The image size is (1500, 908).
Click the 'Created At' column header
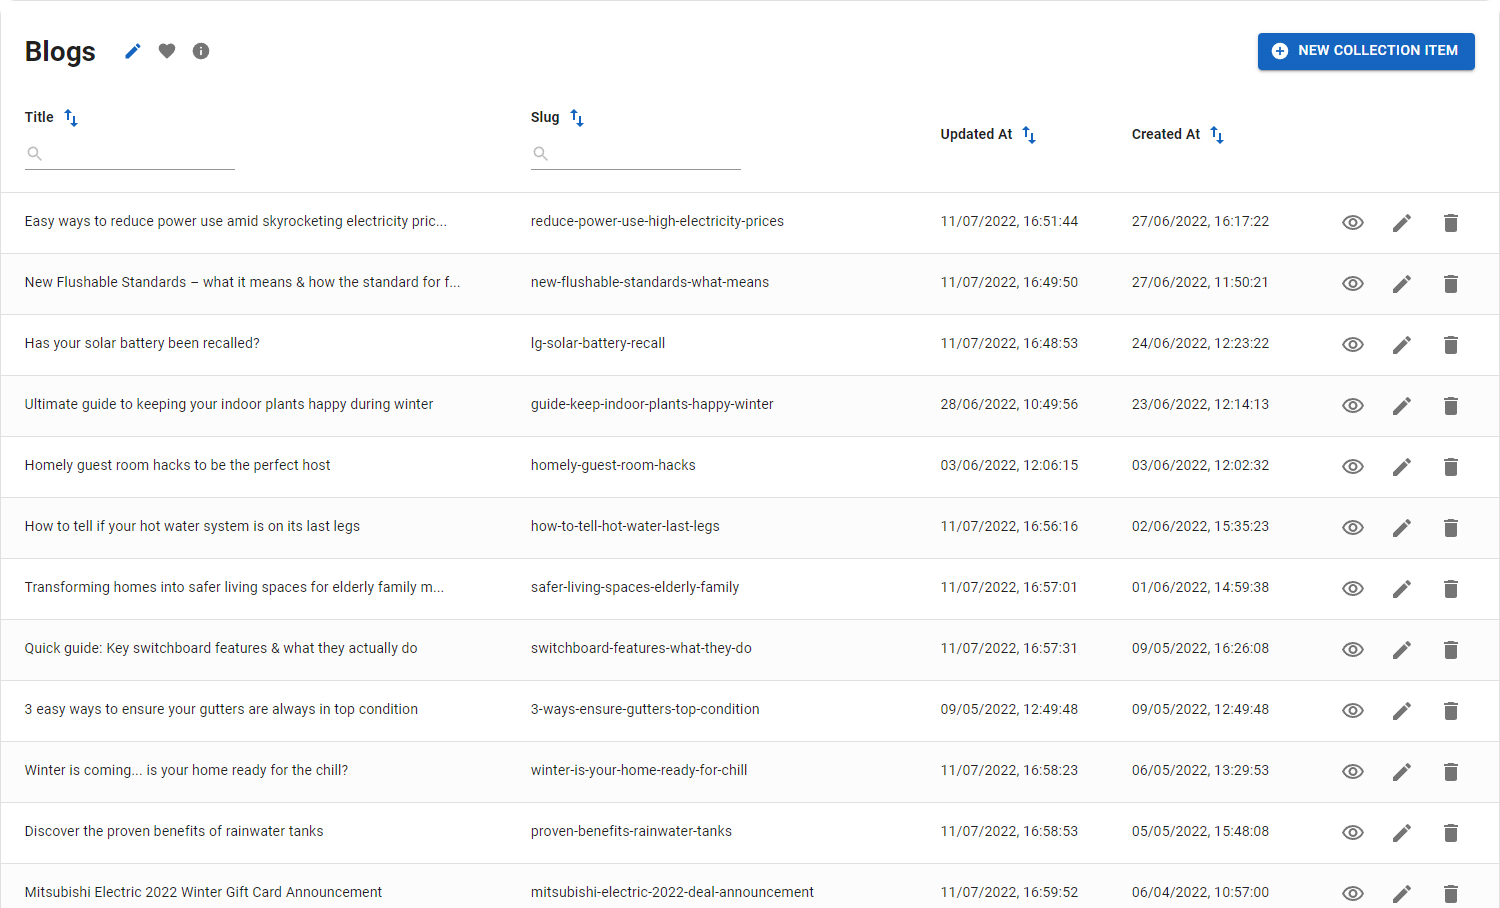click(1166, 134)
